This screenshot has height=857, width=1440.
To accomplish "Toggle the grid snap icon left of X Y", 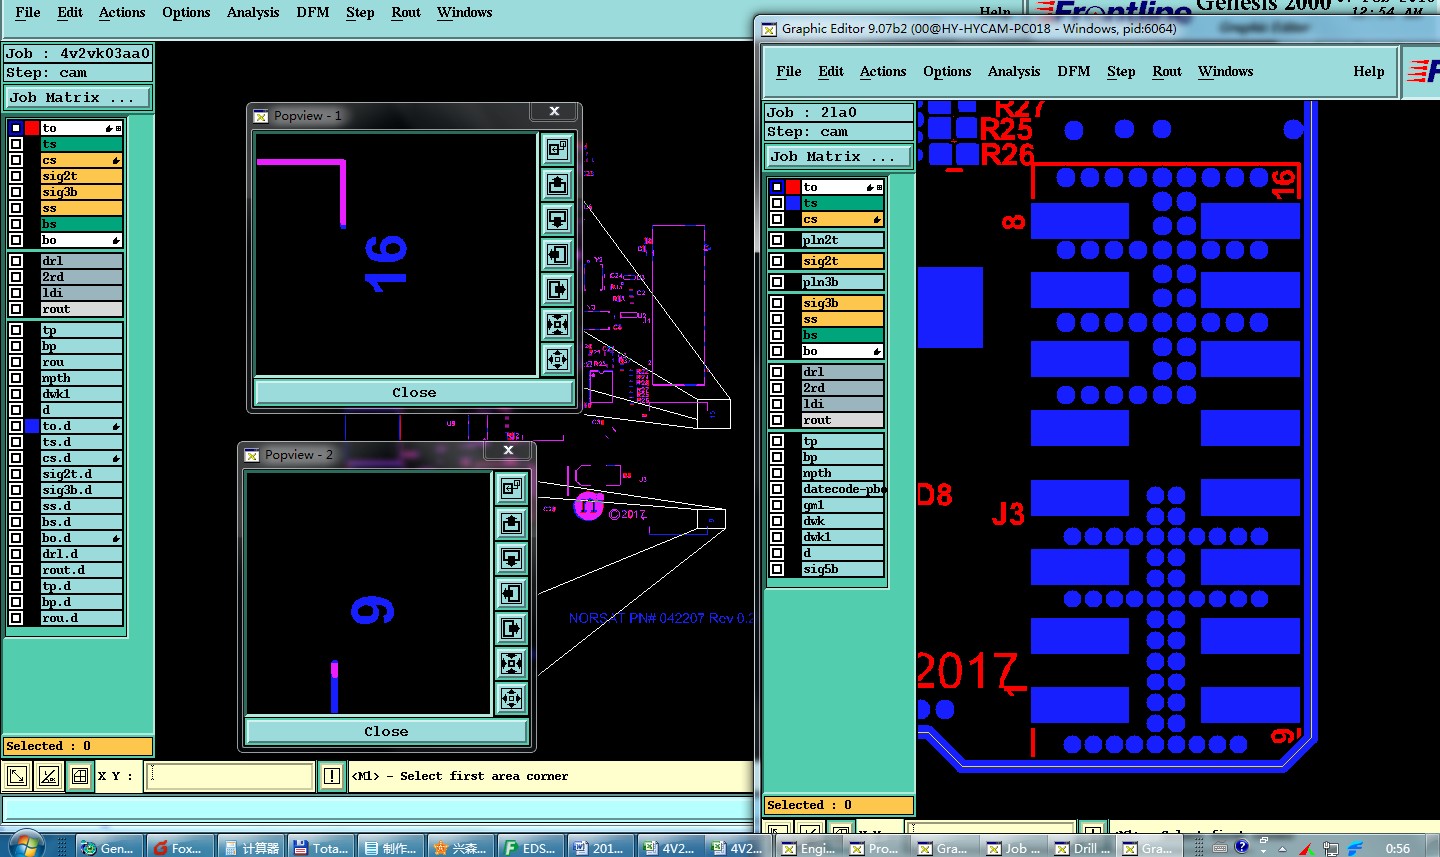I will pyautogui.click(x=80, y=775).
